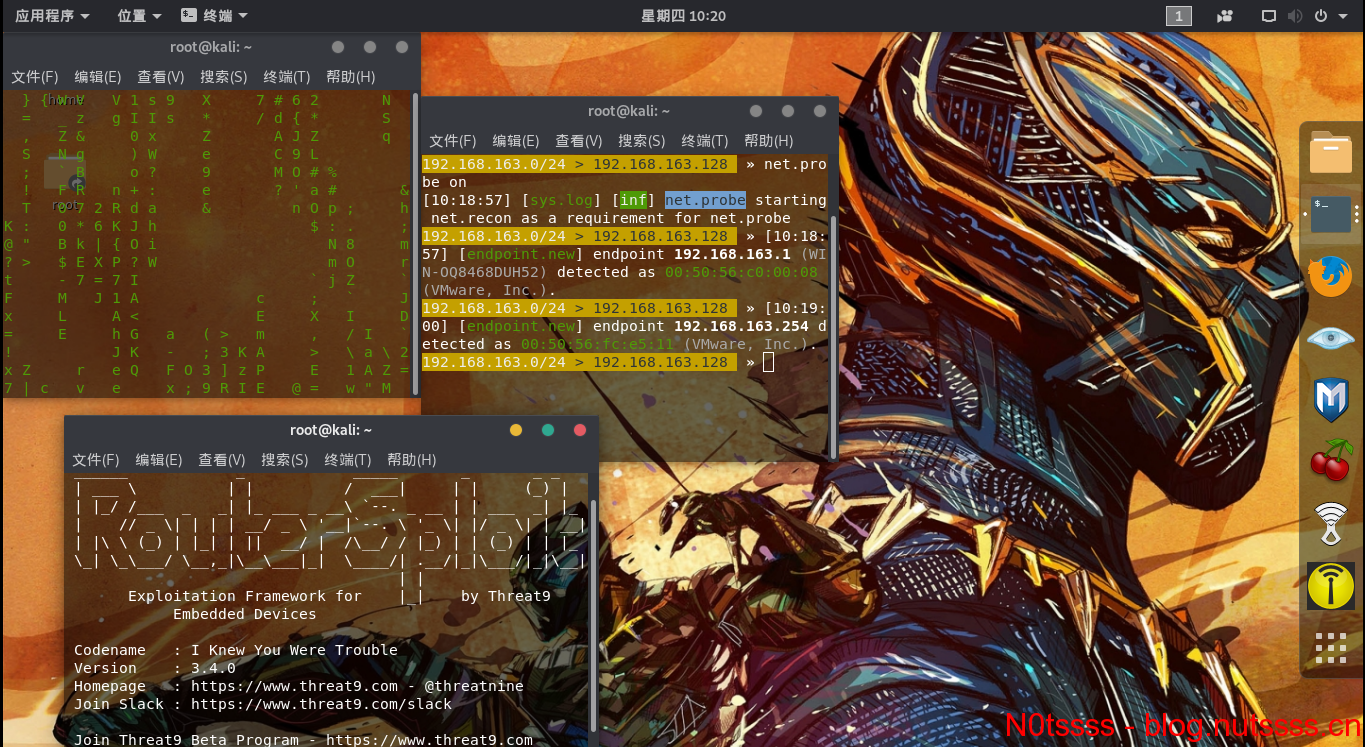
Task: Open Firefox from the dock
Action: pos(1331,277)
